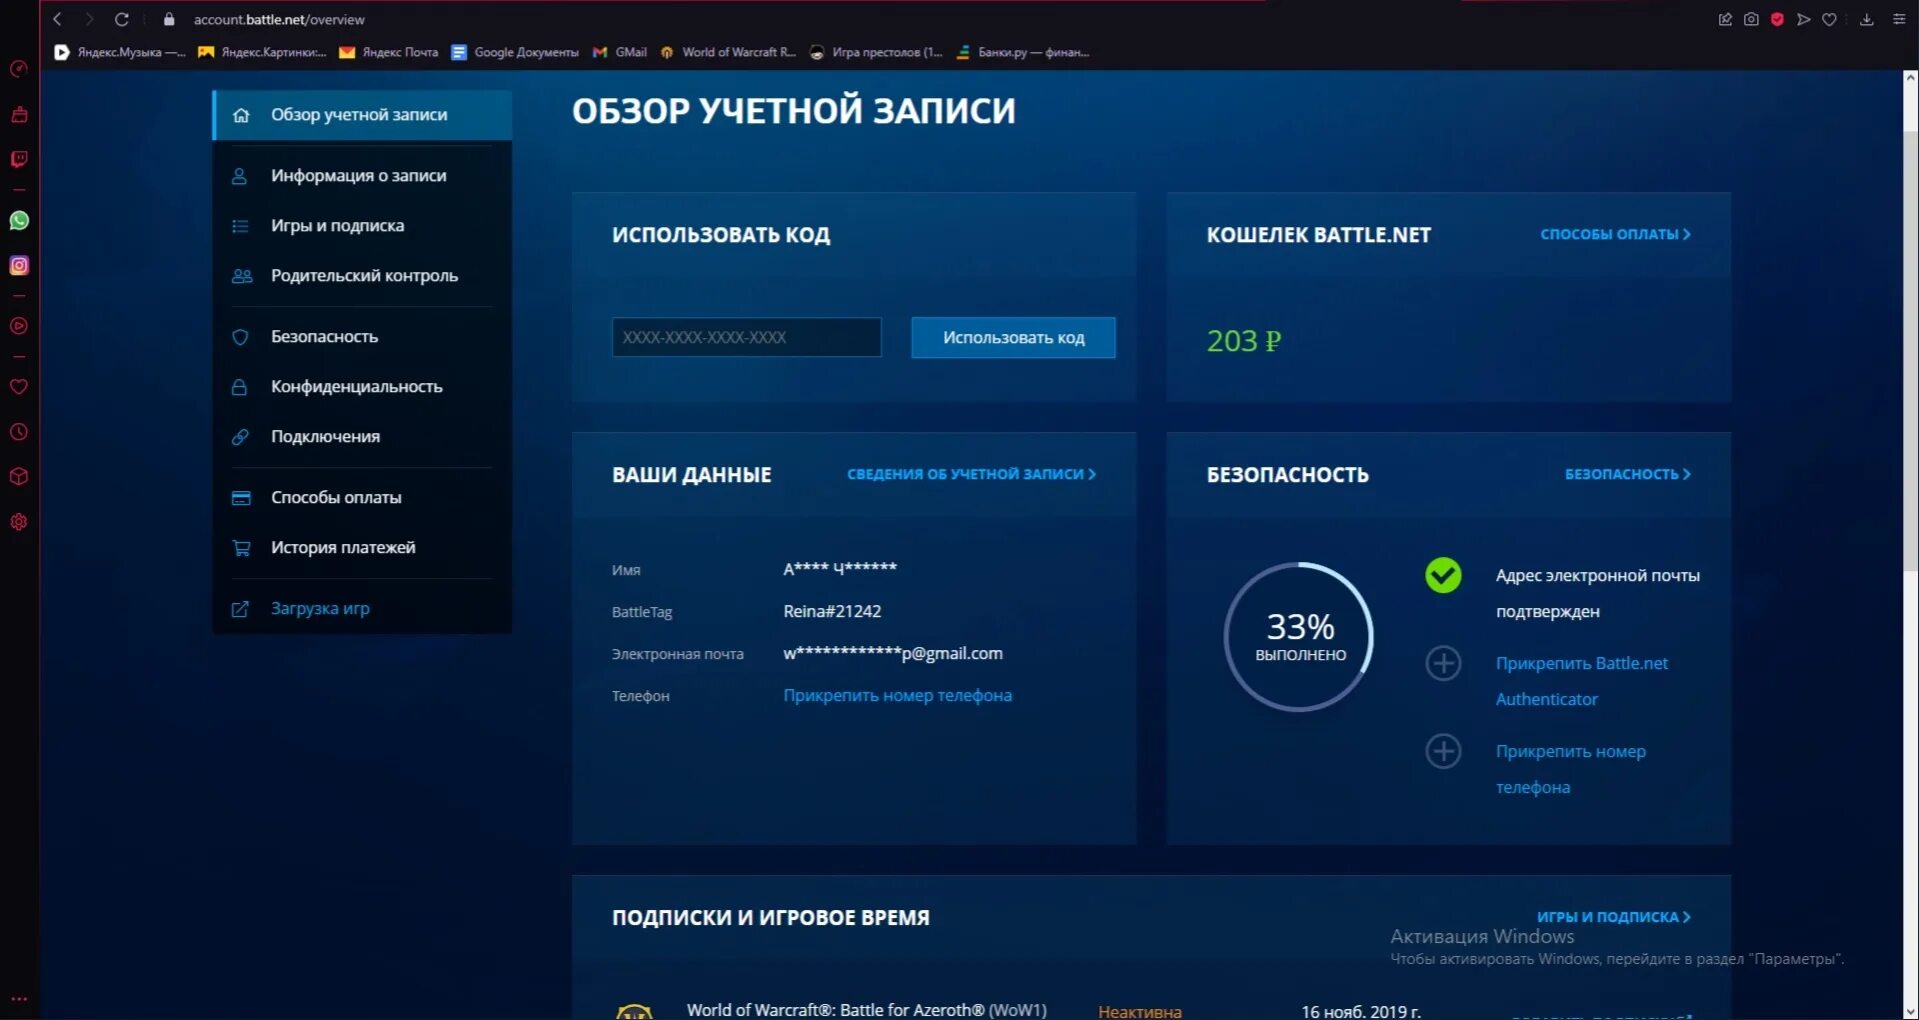This screenshot has width=1919, height=1020.
Task: Open the Google Документы bookmark
Action: [x=515, y=52]
